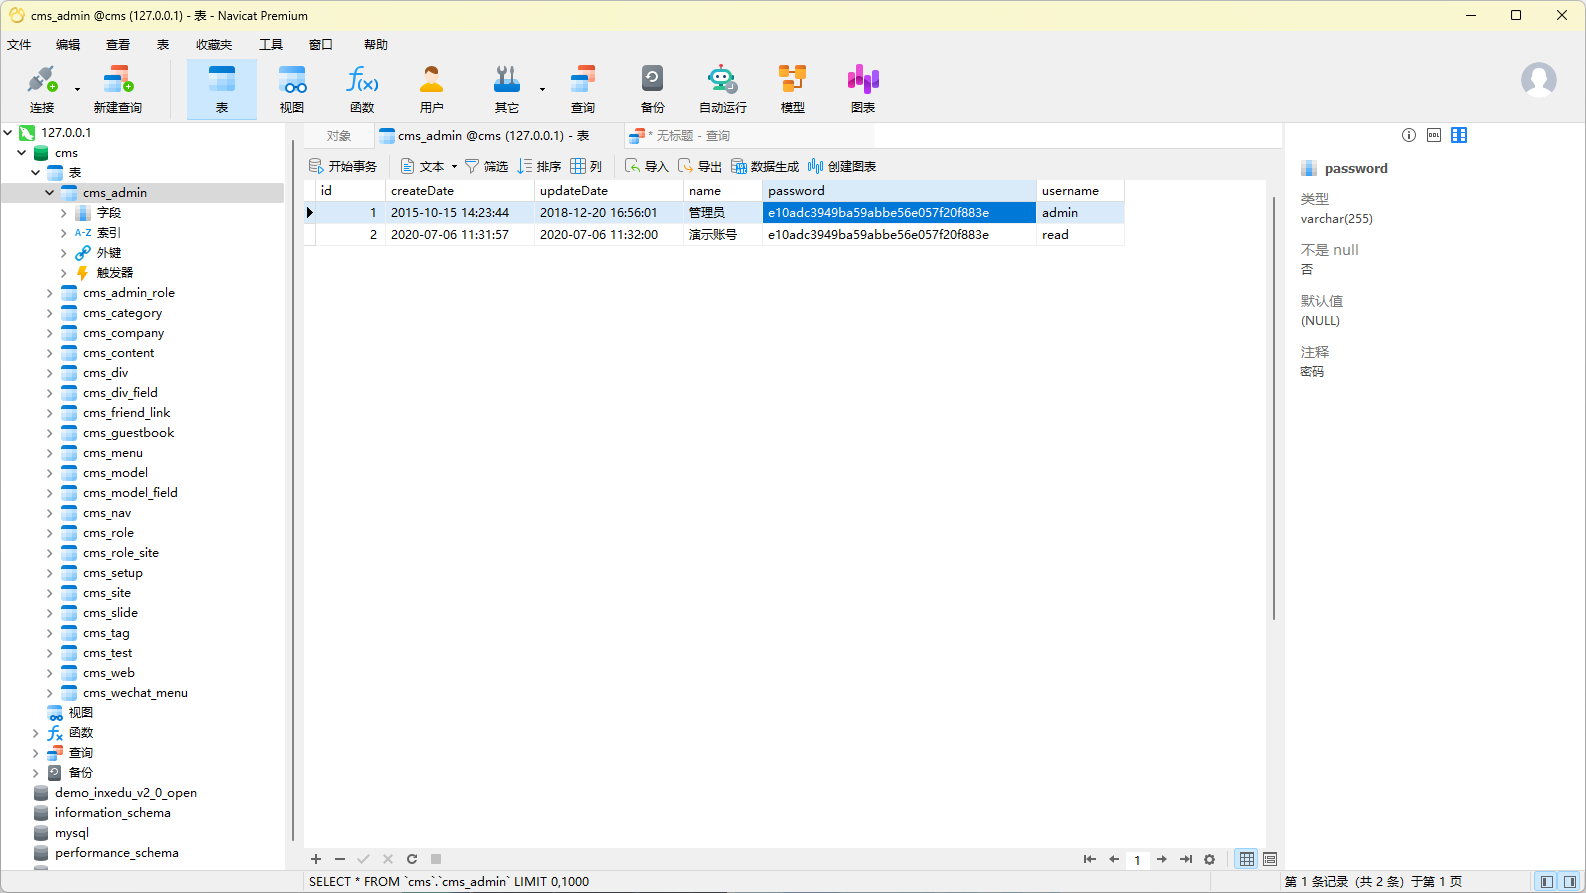Image resolution: width=1586 pixels, height=893 pixels.
Task: Select the Table (表) toolbar icon
Action: tap(222, 89)
